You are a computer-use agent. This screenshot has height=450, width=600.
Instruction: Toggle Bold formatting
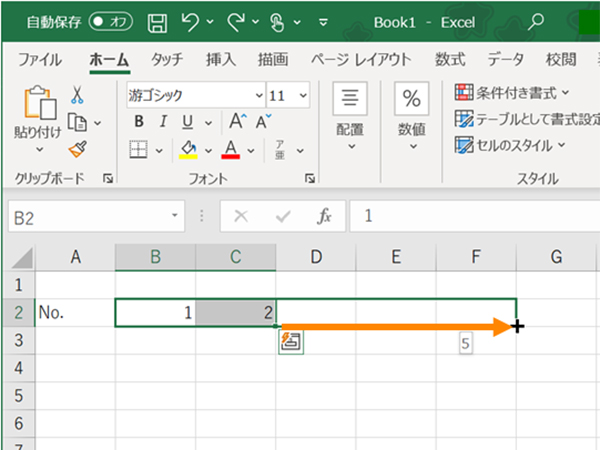tap(140, 122)
